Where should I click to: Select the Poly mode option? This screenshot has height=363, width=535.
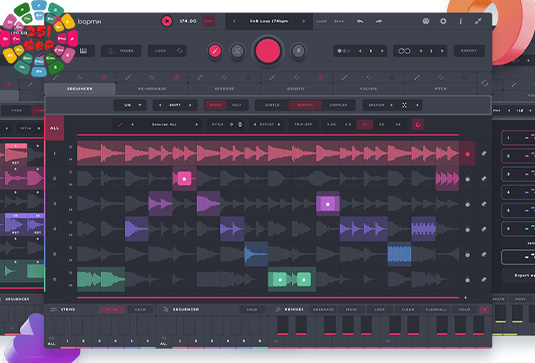(x=236, y=105)
